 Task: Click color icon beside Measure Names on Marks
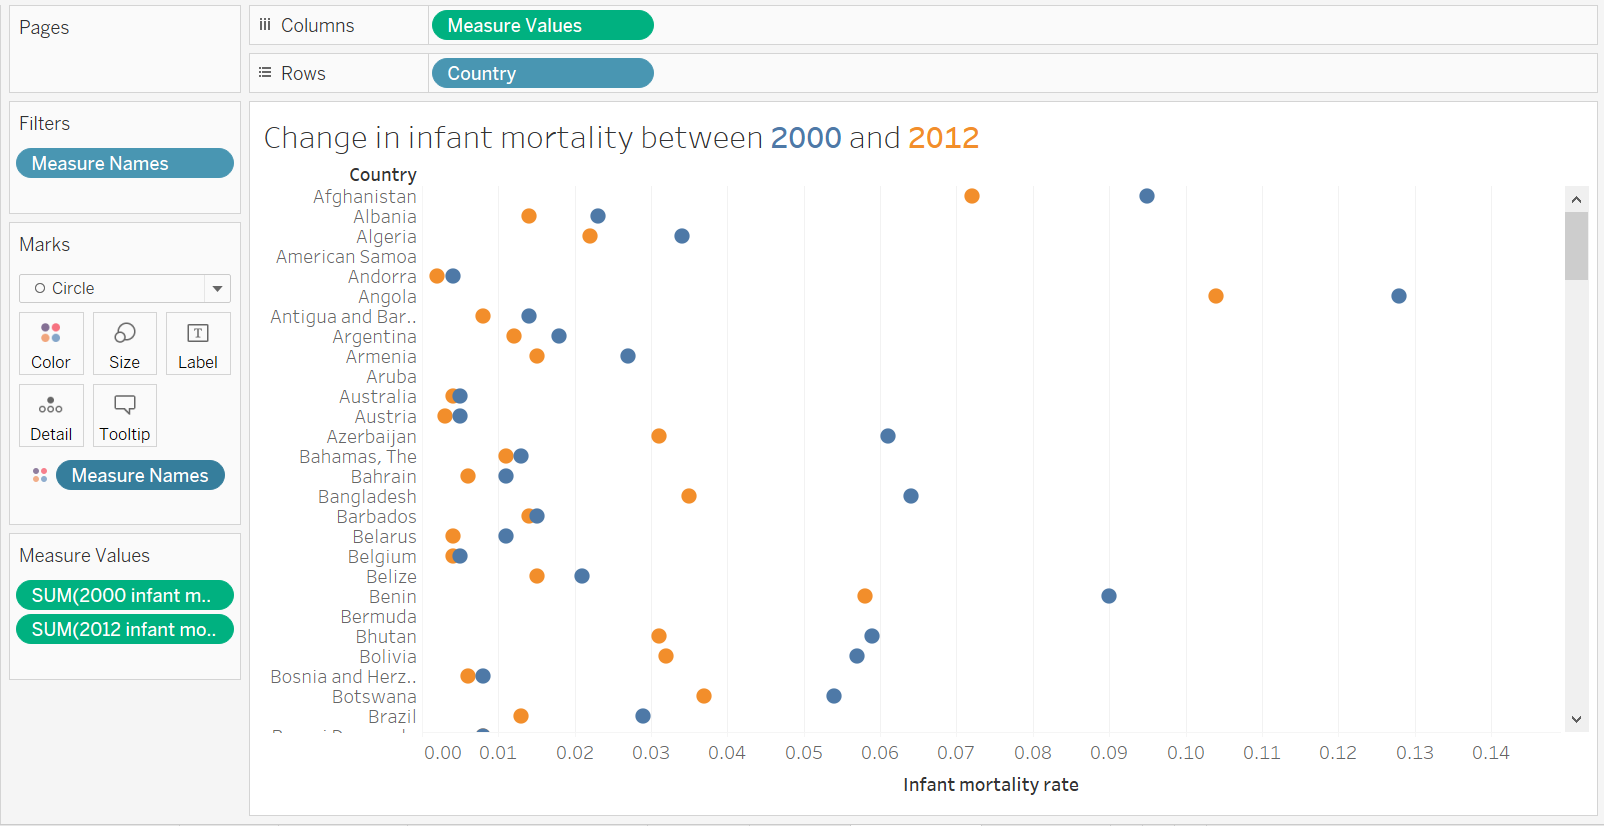pyautogui.click(x=39, y=475)
